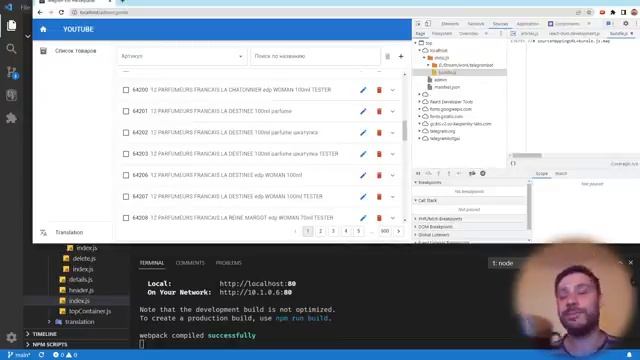Click the home icon in the YOUTUBE header
Image resolution: width=640 pixels, height=360 pixels.
pos(43,29)
